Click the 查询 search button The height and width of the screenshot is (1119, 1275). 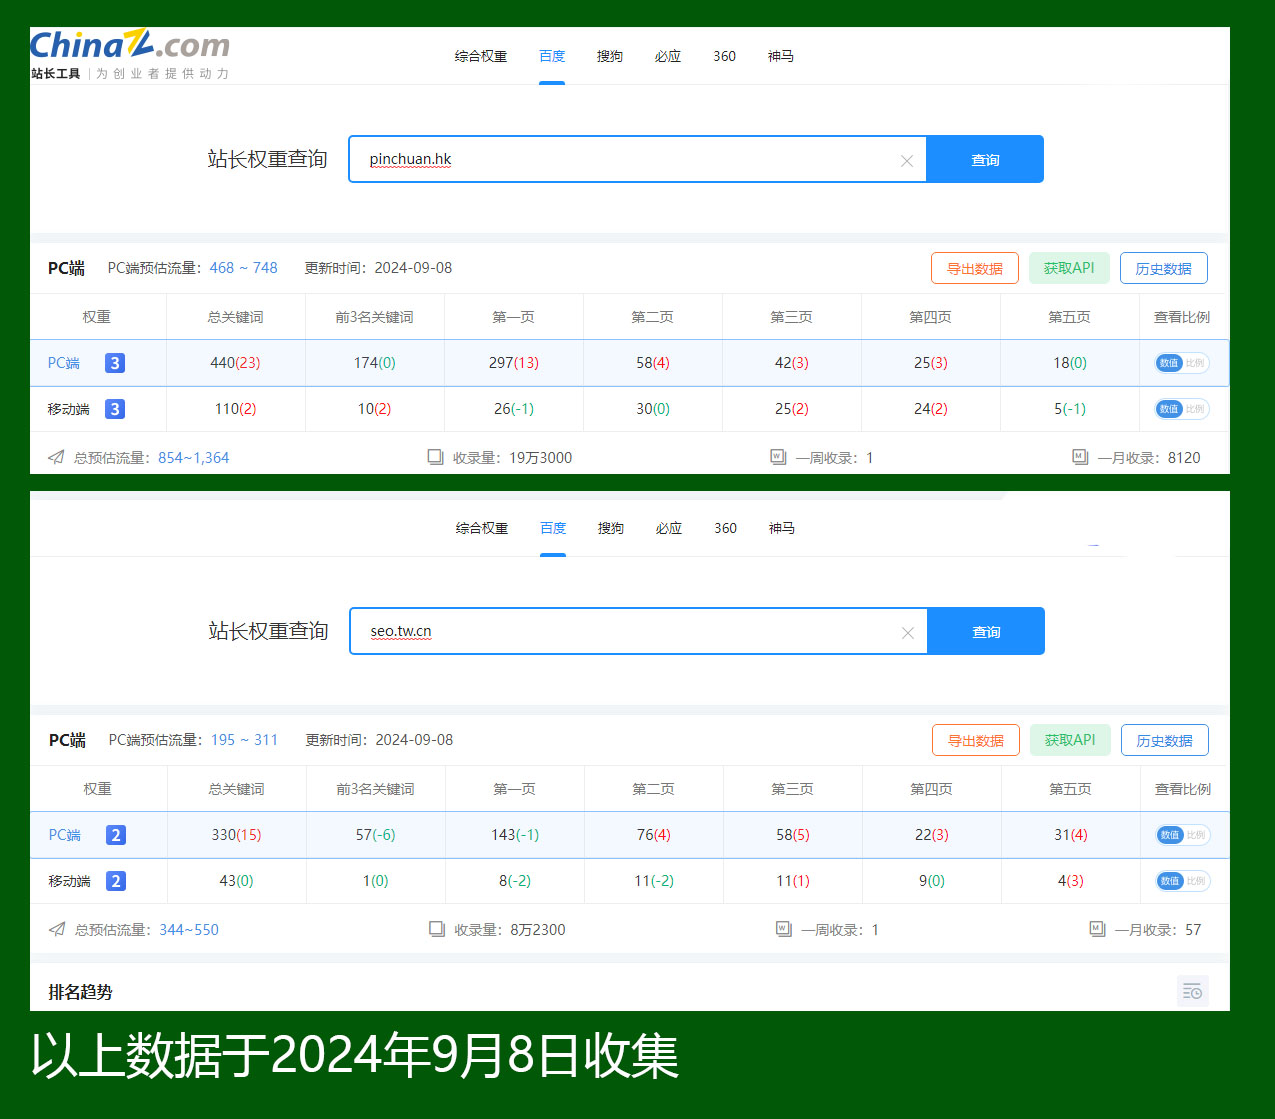(985, 159)
